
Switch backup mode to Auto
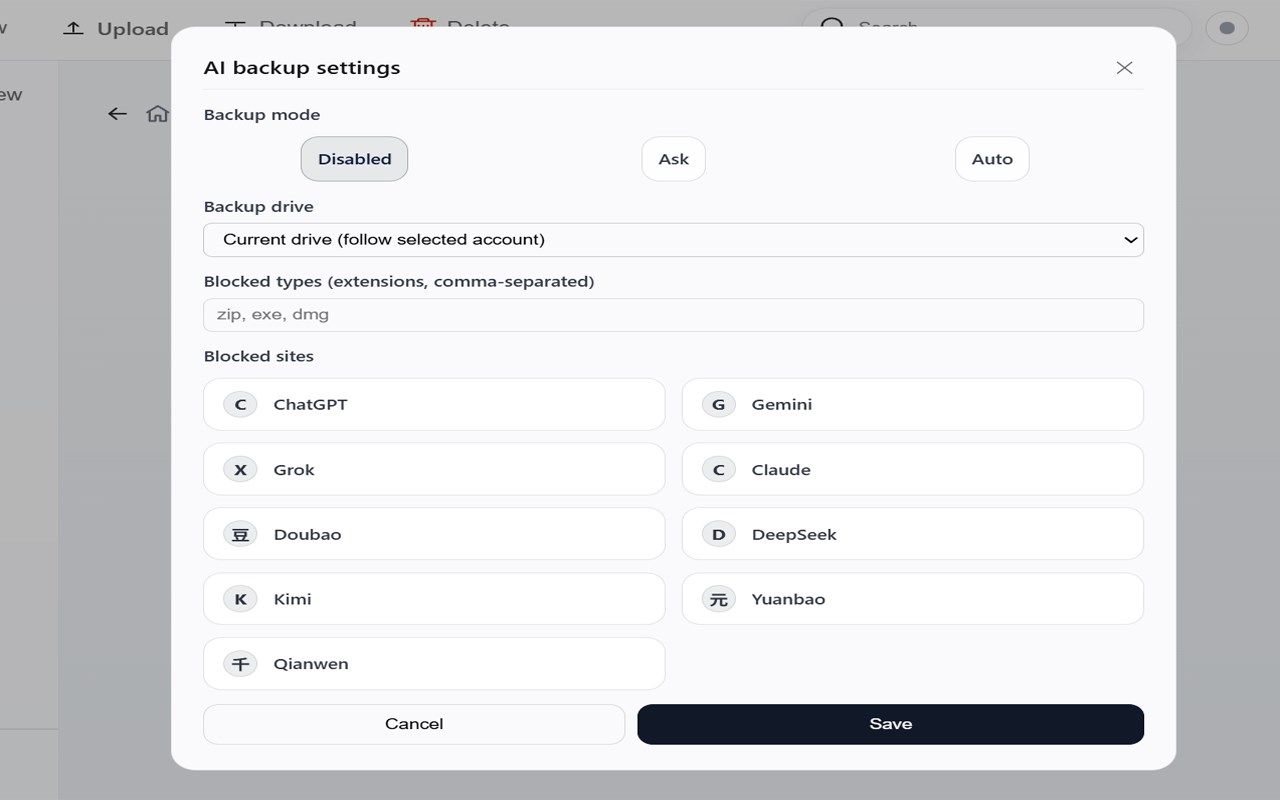pos(992,159)
